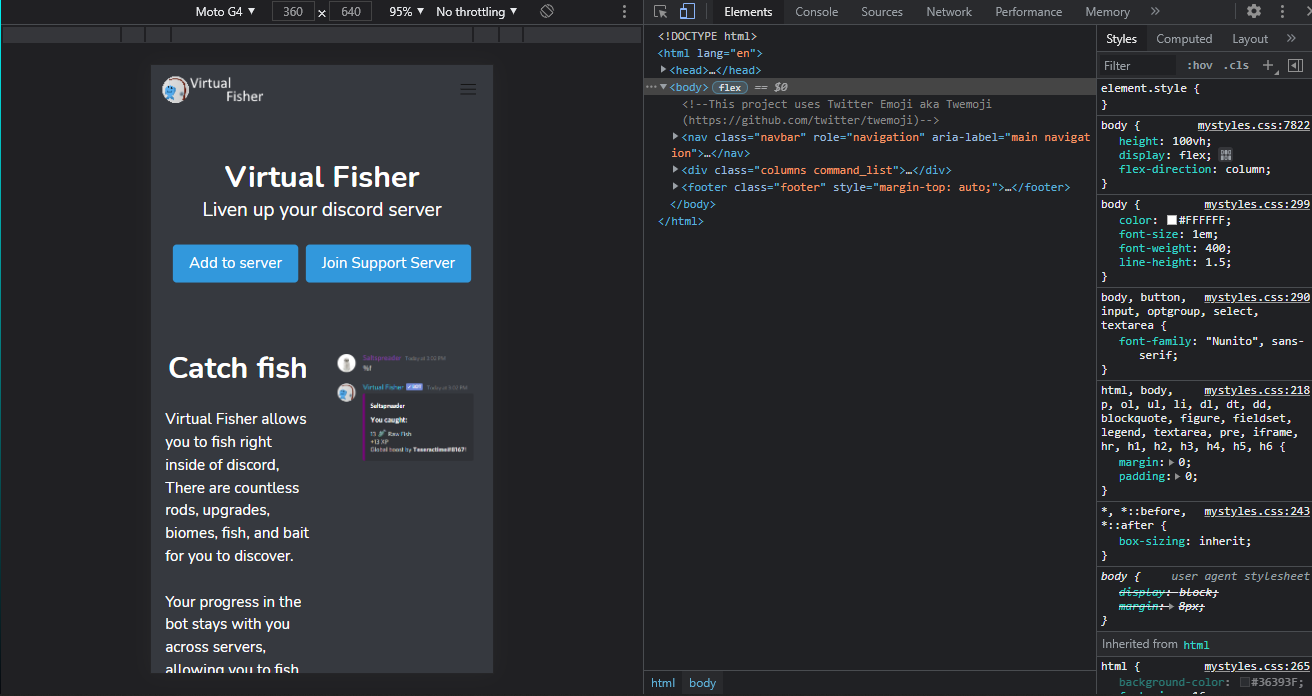The image size is (1312, 696).
Task: Select the Styles sidebar tab
Action: coord(1121,39)
